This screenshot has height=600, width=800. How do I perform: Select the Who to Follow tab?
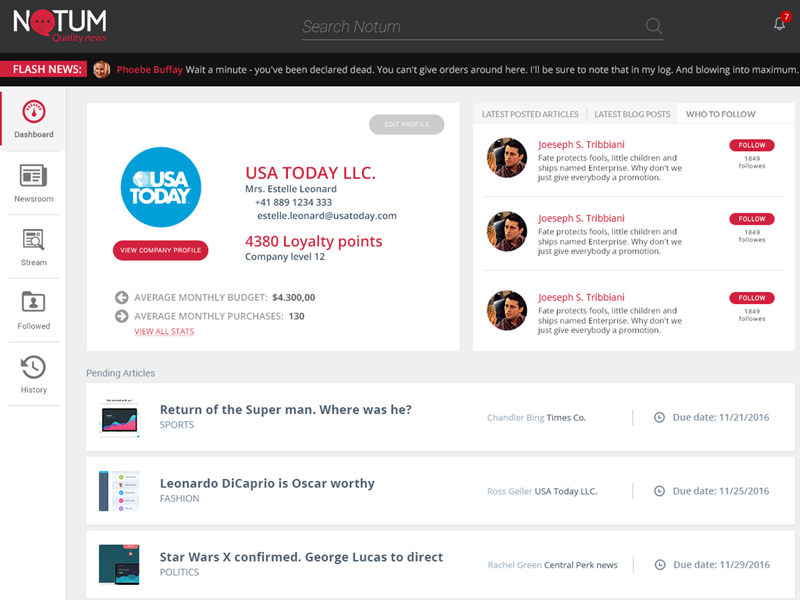point(720,113)
